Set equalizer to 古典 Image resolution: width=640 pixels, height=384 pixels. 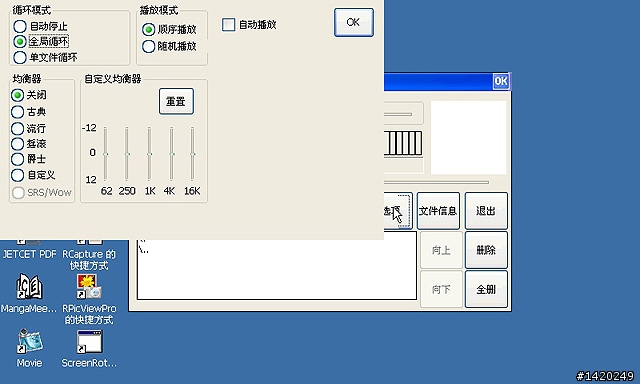[17, 112]
